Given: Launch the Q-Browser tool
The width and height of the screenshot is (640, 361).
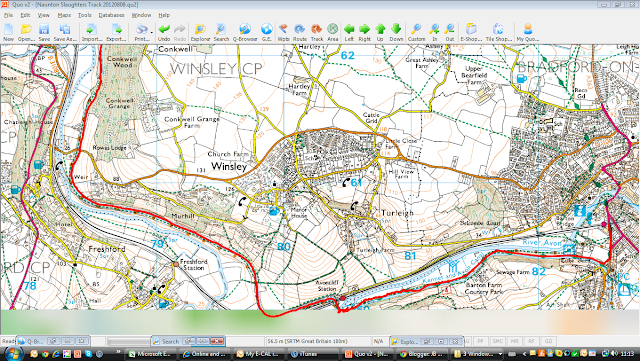Looking at the screenshot, I should [x=245, y=32].
